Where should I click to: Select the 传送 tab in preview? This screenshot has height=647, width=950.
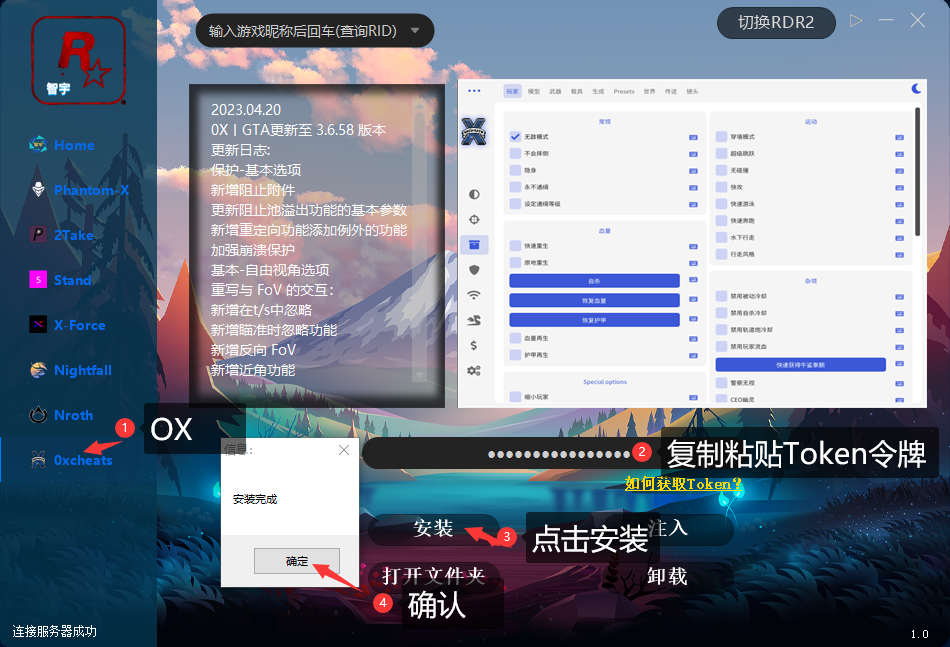pyautogui.click(x=671, y=91)
